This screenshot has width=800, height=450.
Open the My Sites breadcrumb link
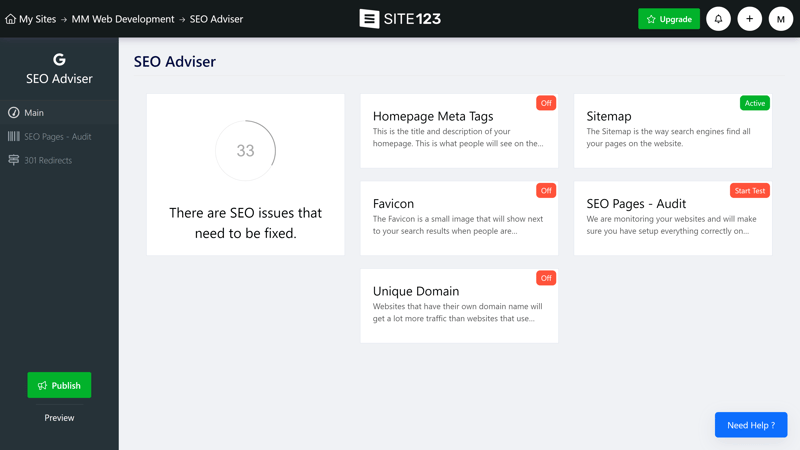(x=37, y=19)
